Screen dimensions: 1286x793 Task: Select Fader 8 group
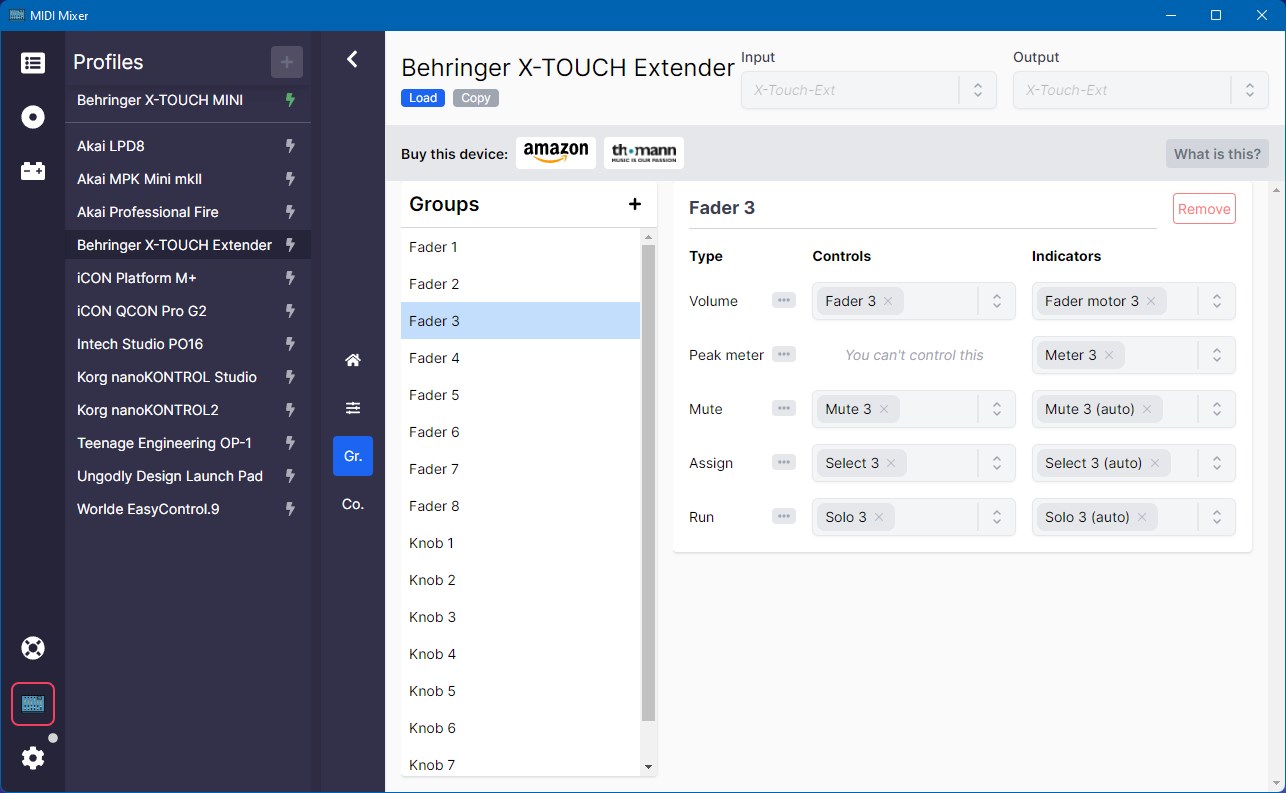point(520,506)
